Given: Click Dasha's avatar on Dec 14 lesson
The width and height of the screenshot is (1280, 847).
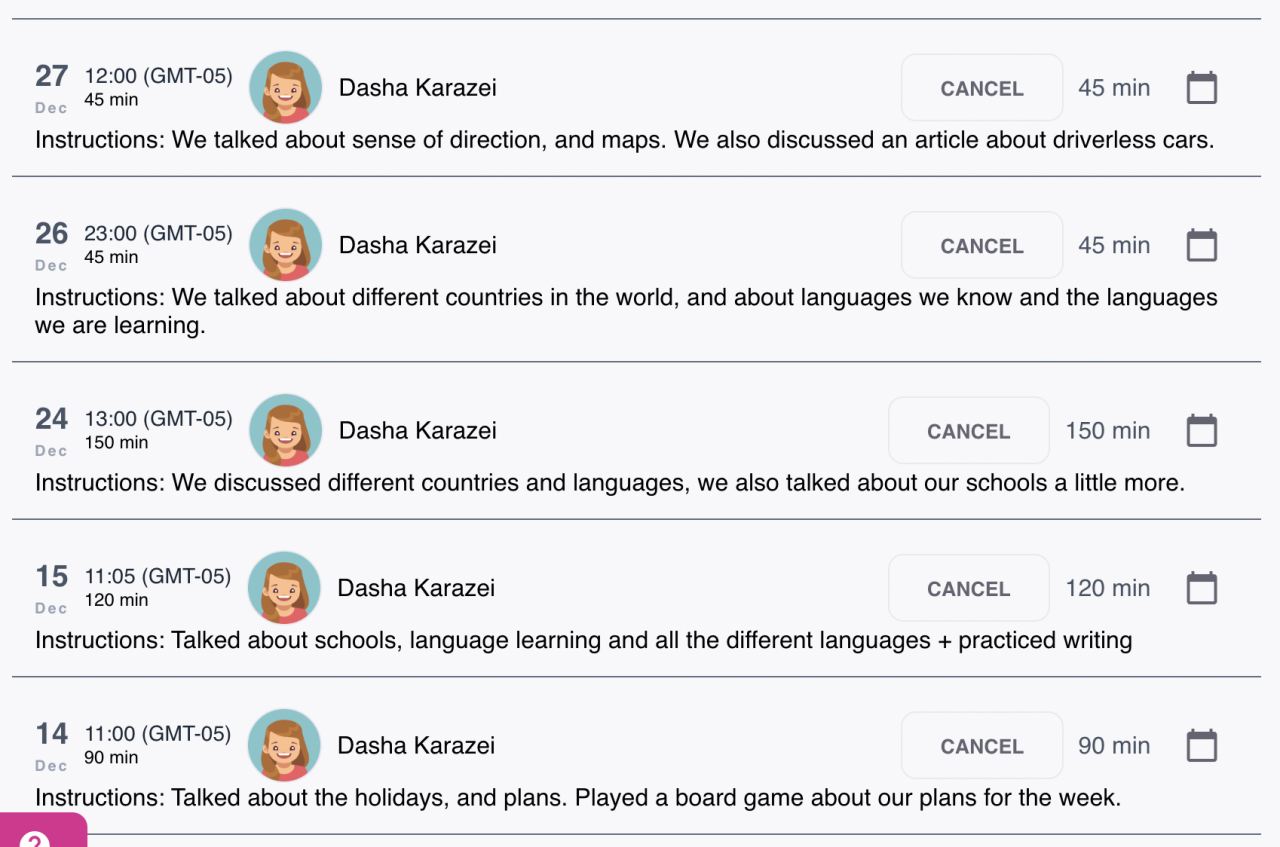Looking at the screenshot, I should (284, 746).
